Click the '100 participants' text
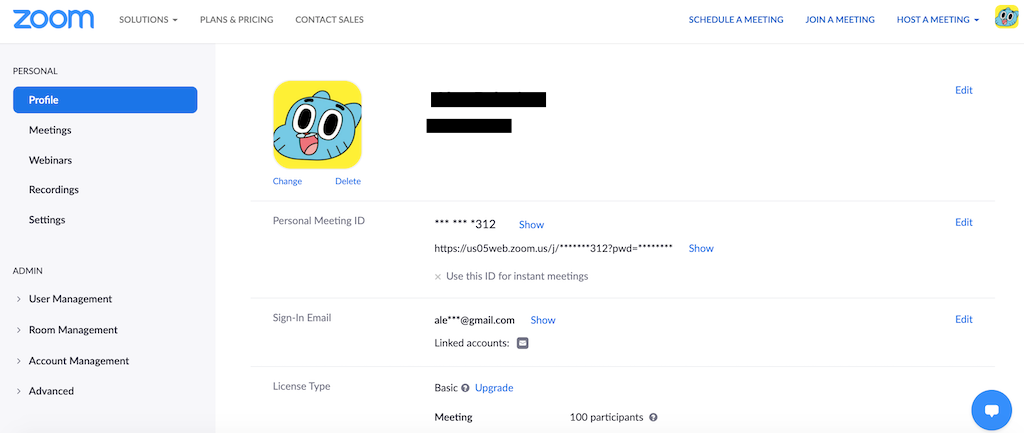This screenshot has width=1024, height=433. pyautogui.click(x=607, y=417)
